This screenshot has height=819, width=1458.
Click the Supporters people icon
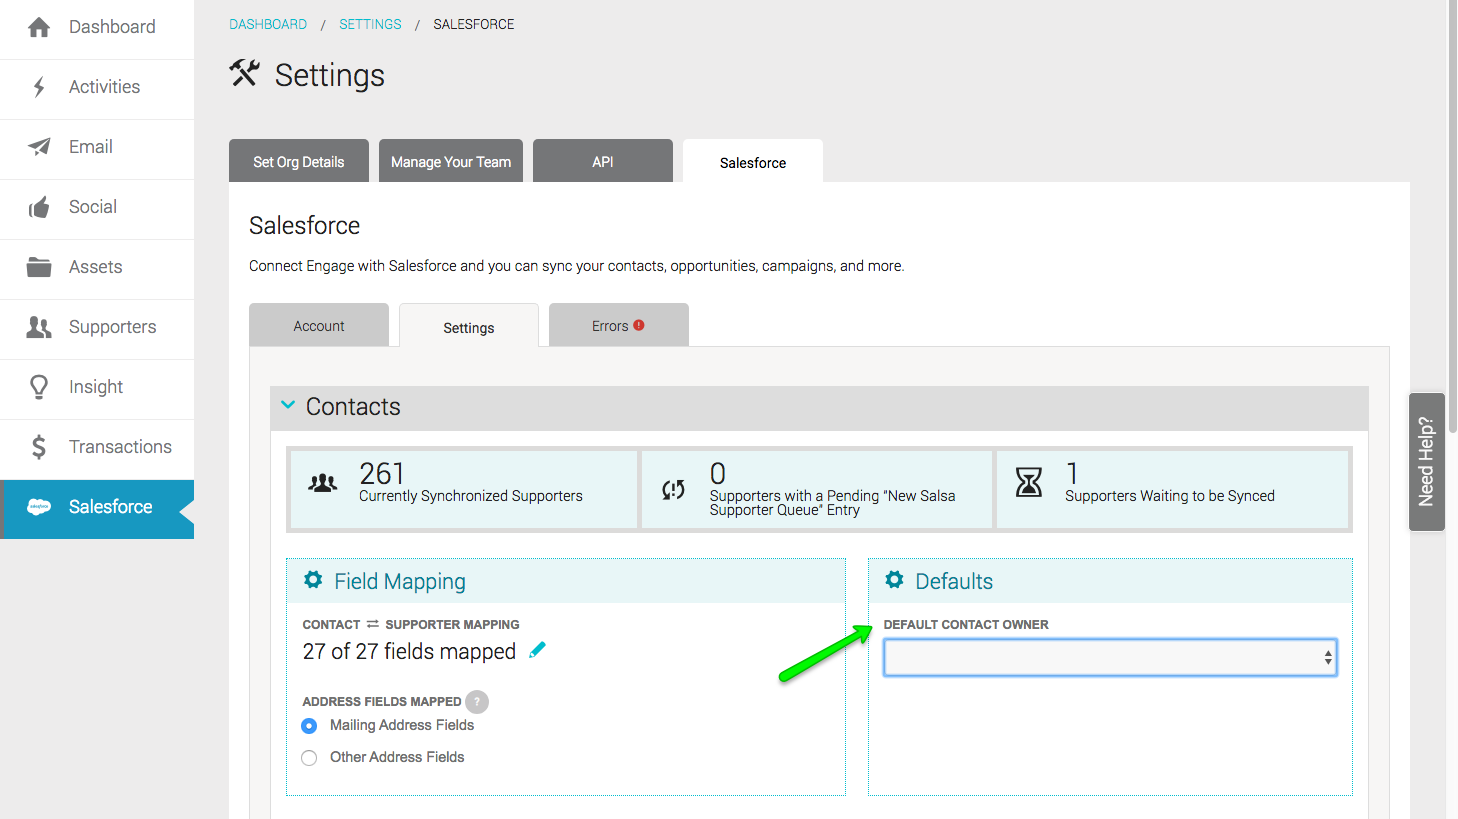pyautogui.click(x=39, y=327)
